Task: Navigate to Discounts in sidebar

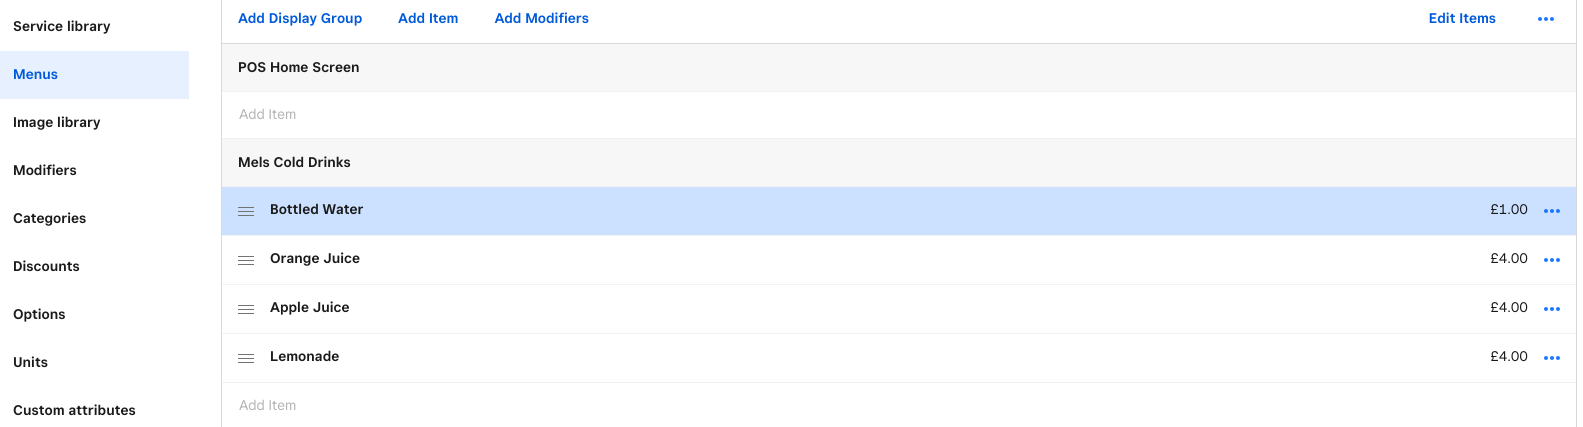Action: [x=46, y=266]
